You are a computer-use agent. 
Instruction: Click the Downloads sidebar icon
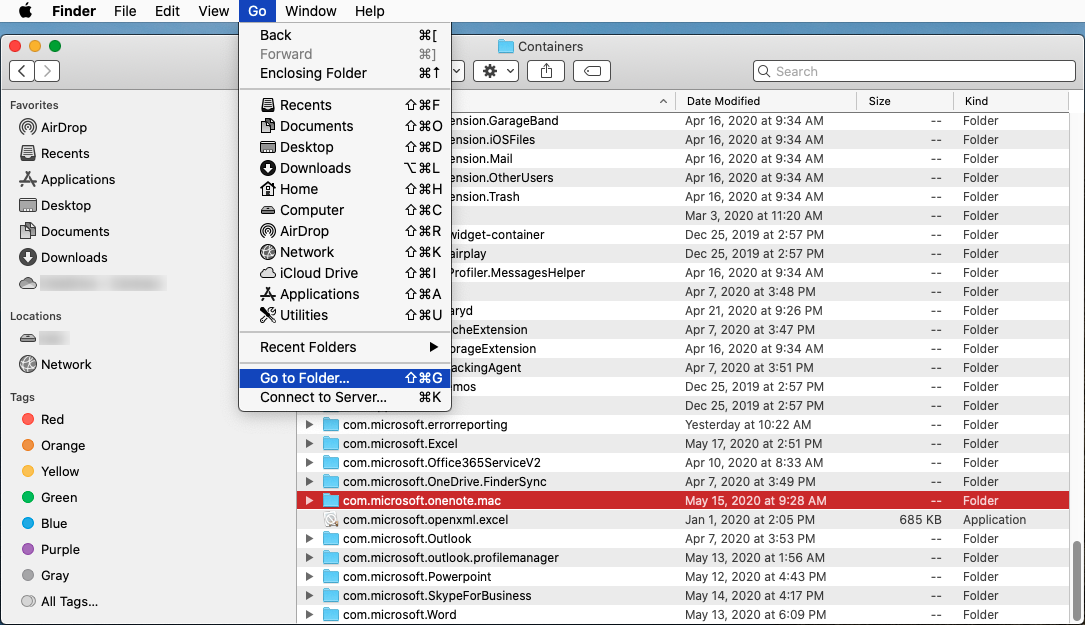pos(28,257)
